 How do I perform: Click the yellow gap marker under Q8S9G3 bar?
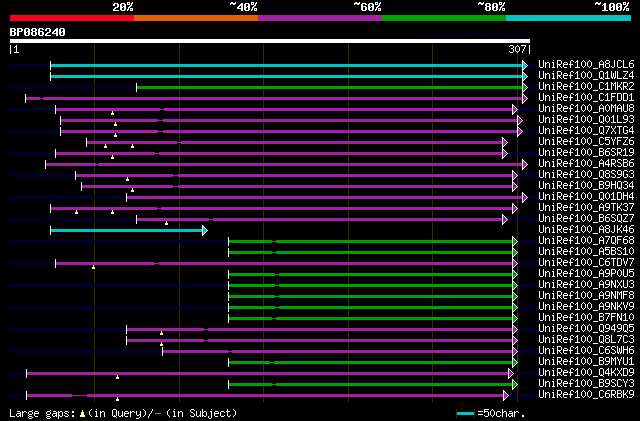[x=127, y=179]
